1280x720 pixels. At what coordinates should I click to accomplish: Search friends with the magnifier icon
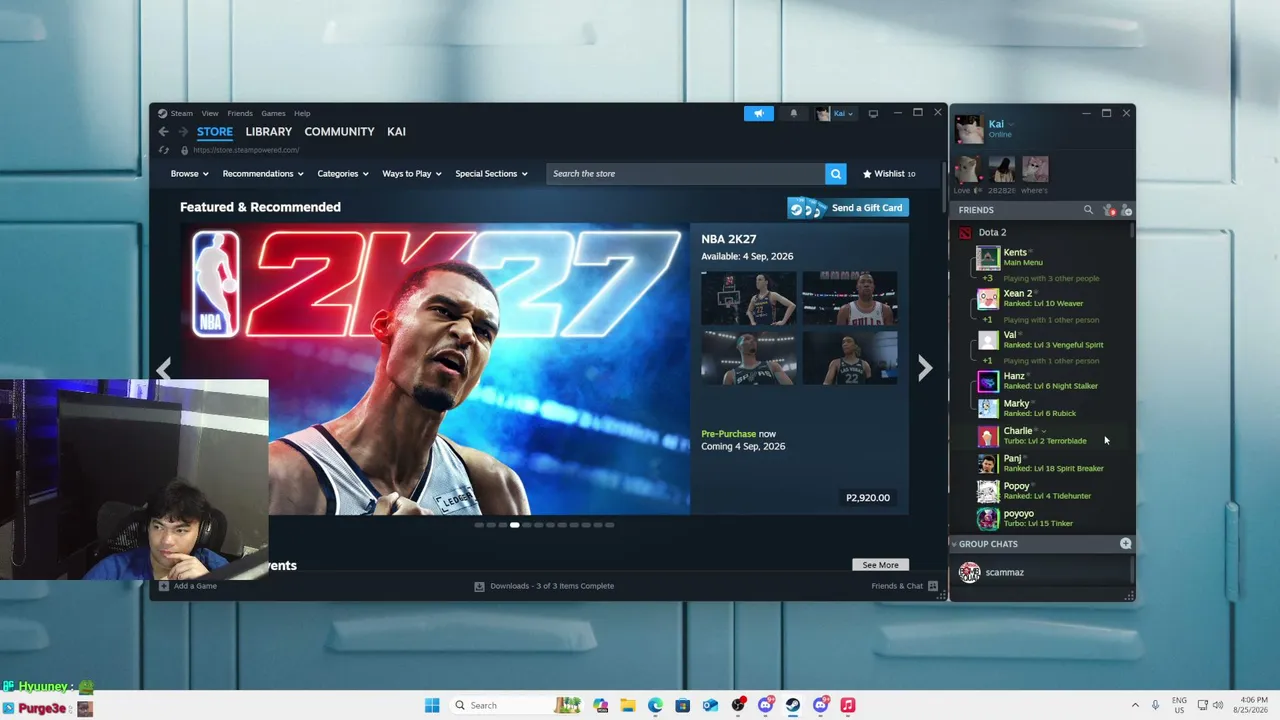pos(1088,210)
